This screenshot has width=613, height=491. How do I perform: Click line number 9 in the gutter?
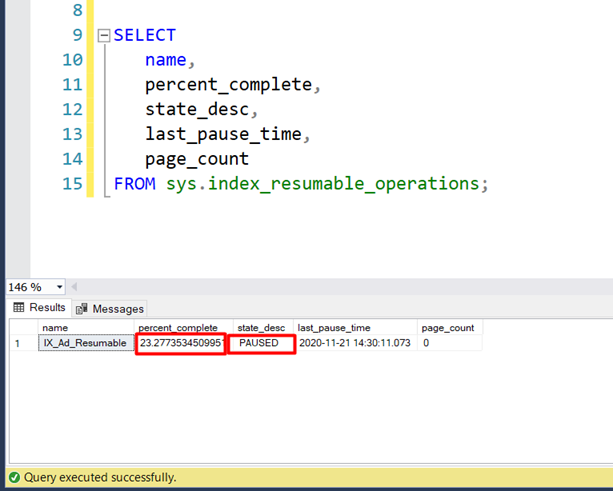(77, 35)
